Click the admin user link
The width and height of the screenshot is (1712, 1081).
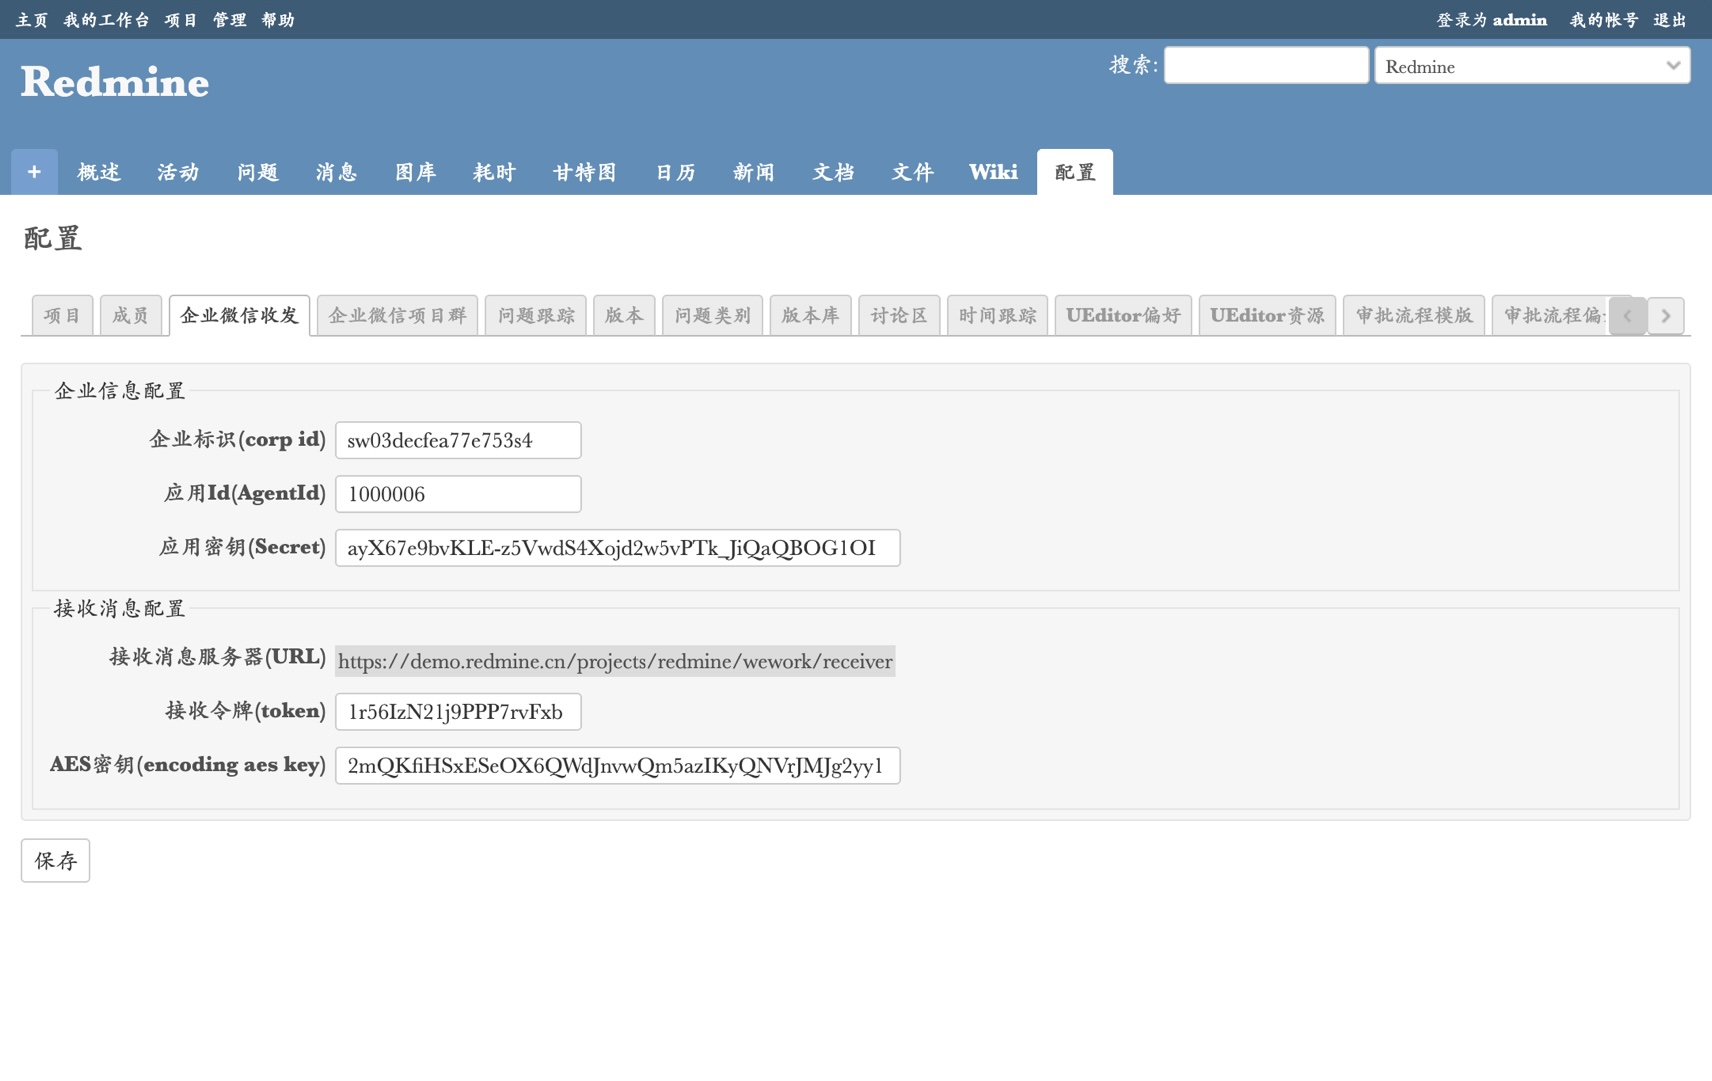coord(1519,20)
